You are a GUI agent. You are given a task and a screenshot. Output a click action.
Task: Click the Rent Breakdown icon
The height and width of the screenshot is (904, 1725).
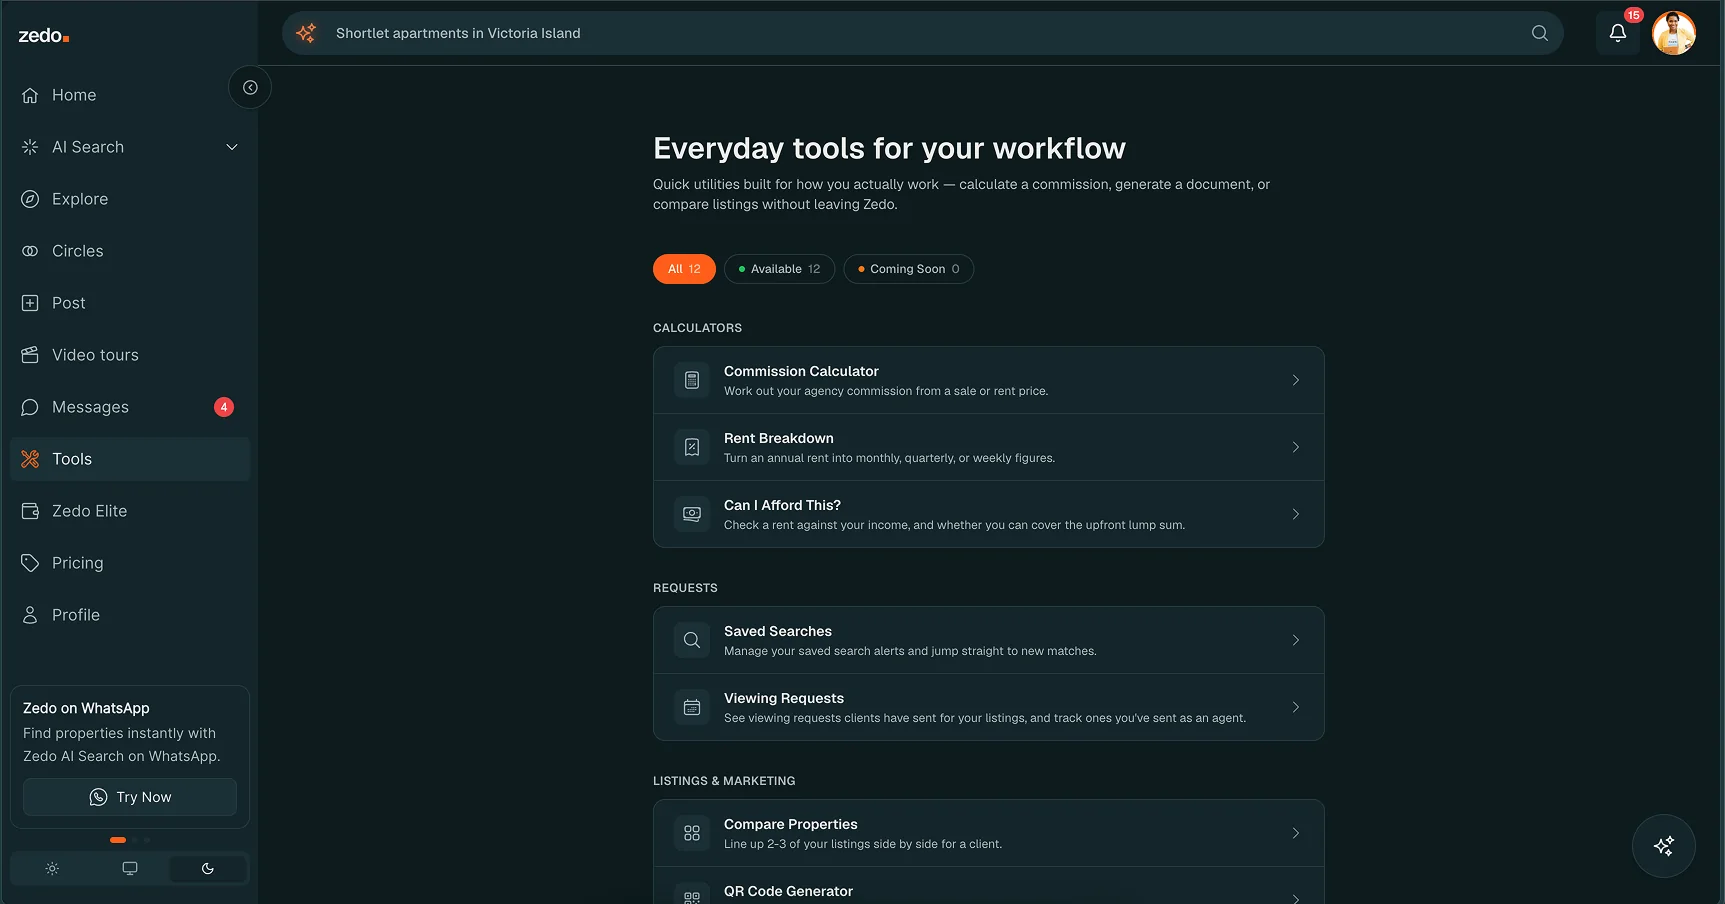[x=692, y=447]
